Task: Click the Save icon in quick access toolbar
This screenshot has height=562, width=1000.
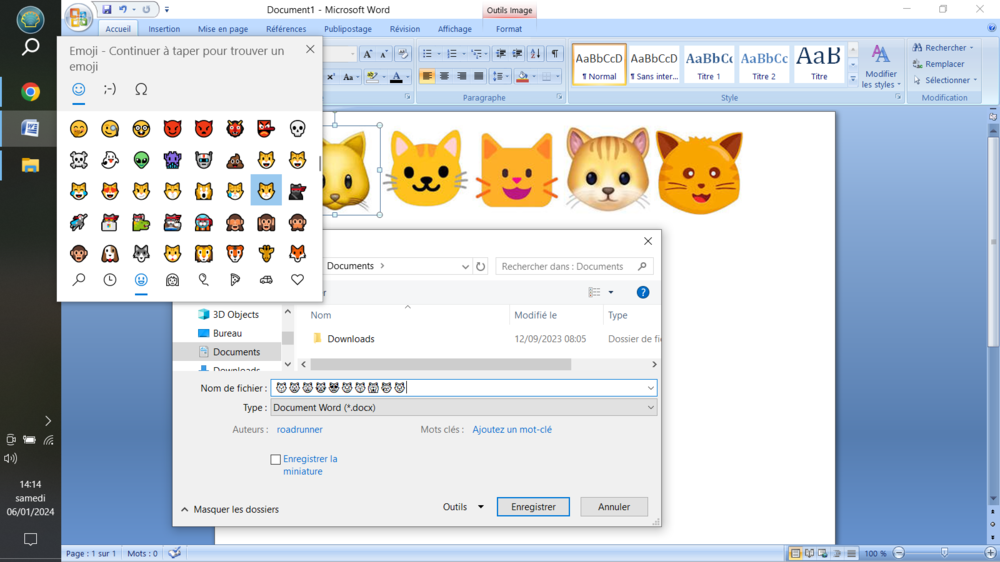Action: pos(107,10)
